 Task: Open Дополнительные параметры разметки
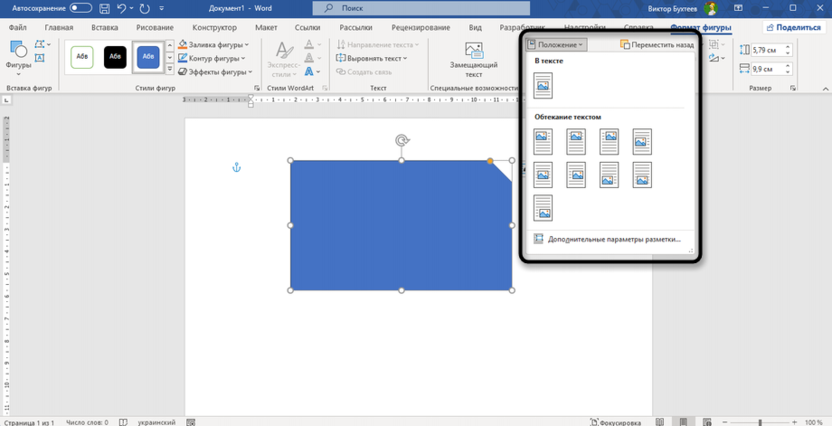(613, 239)
